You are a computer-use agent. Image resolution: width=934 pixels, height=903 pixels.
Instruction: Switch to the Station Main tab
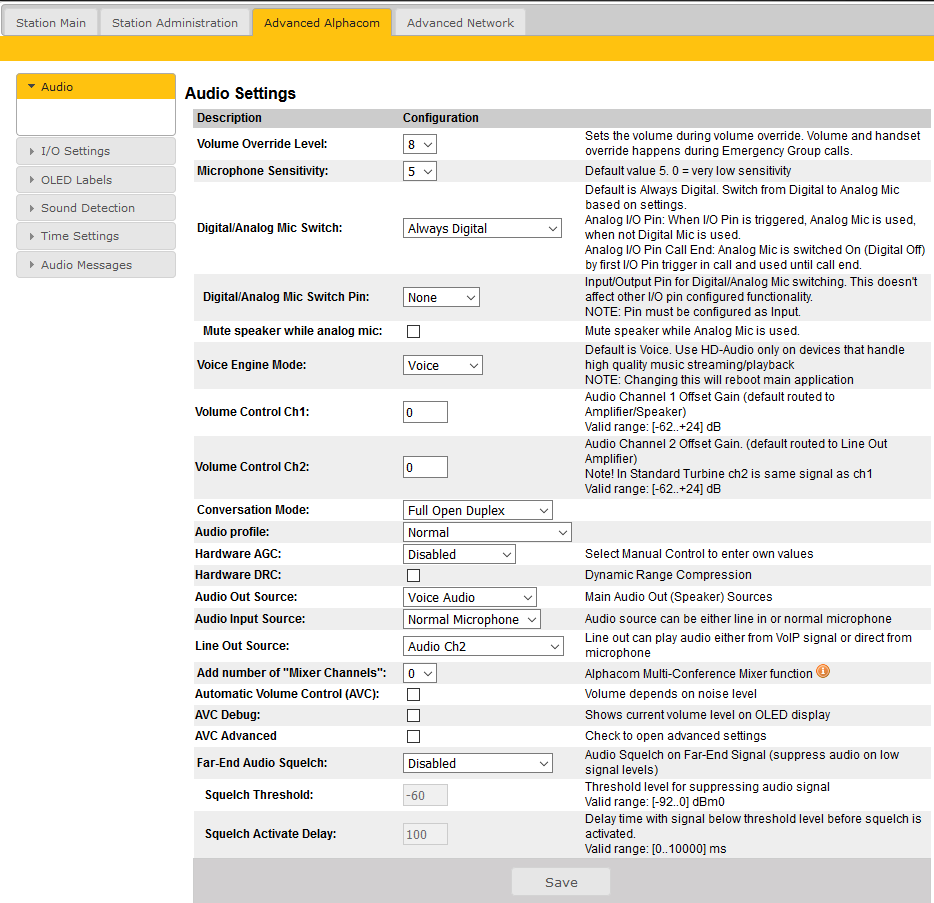pyautogui.click(x=51, y=23)
